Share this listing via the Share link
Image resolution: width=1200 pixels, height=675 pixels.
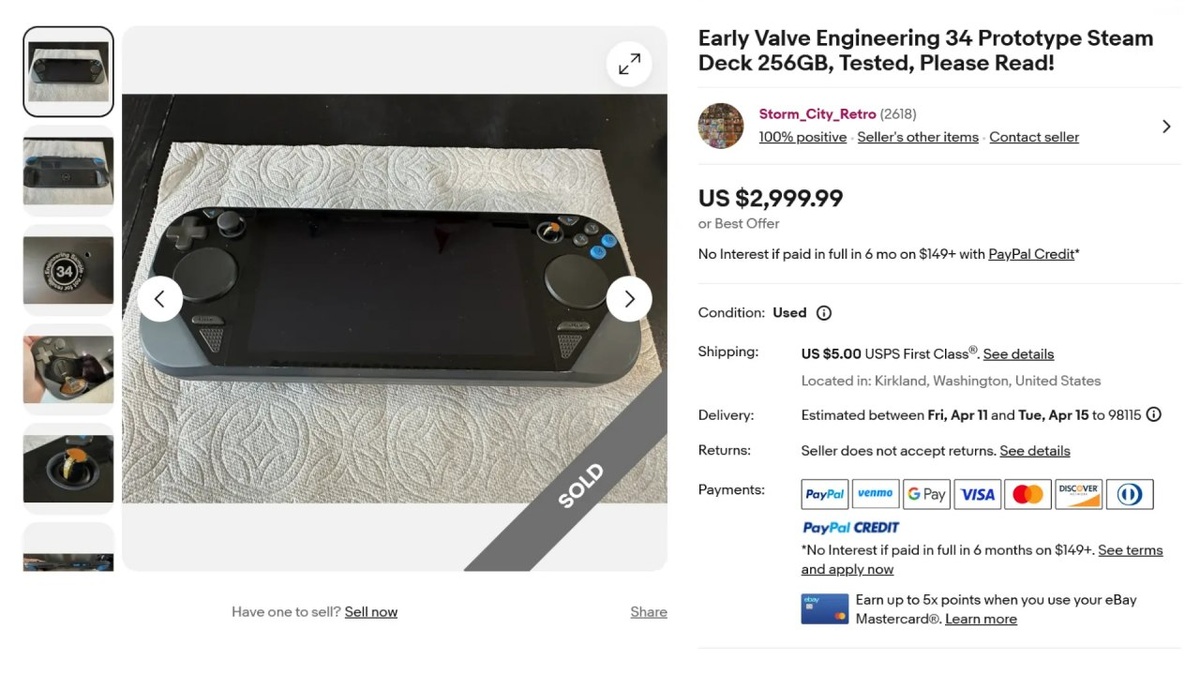pos(649,612)
